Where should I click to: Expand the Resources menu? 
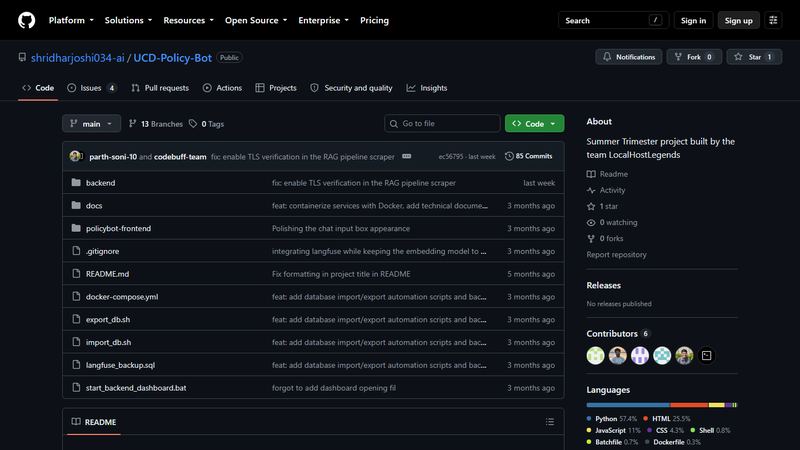(188, 20)
